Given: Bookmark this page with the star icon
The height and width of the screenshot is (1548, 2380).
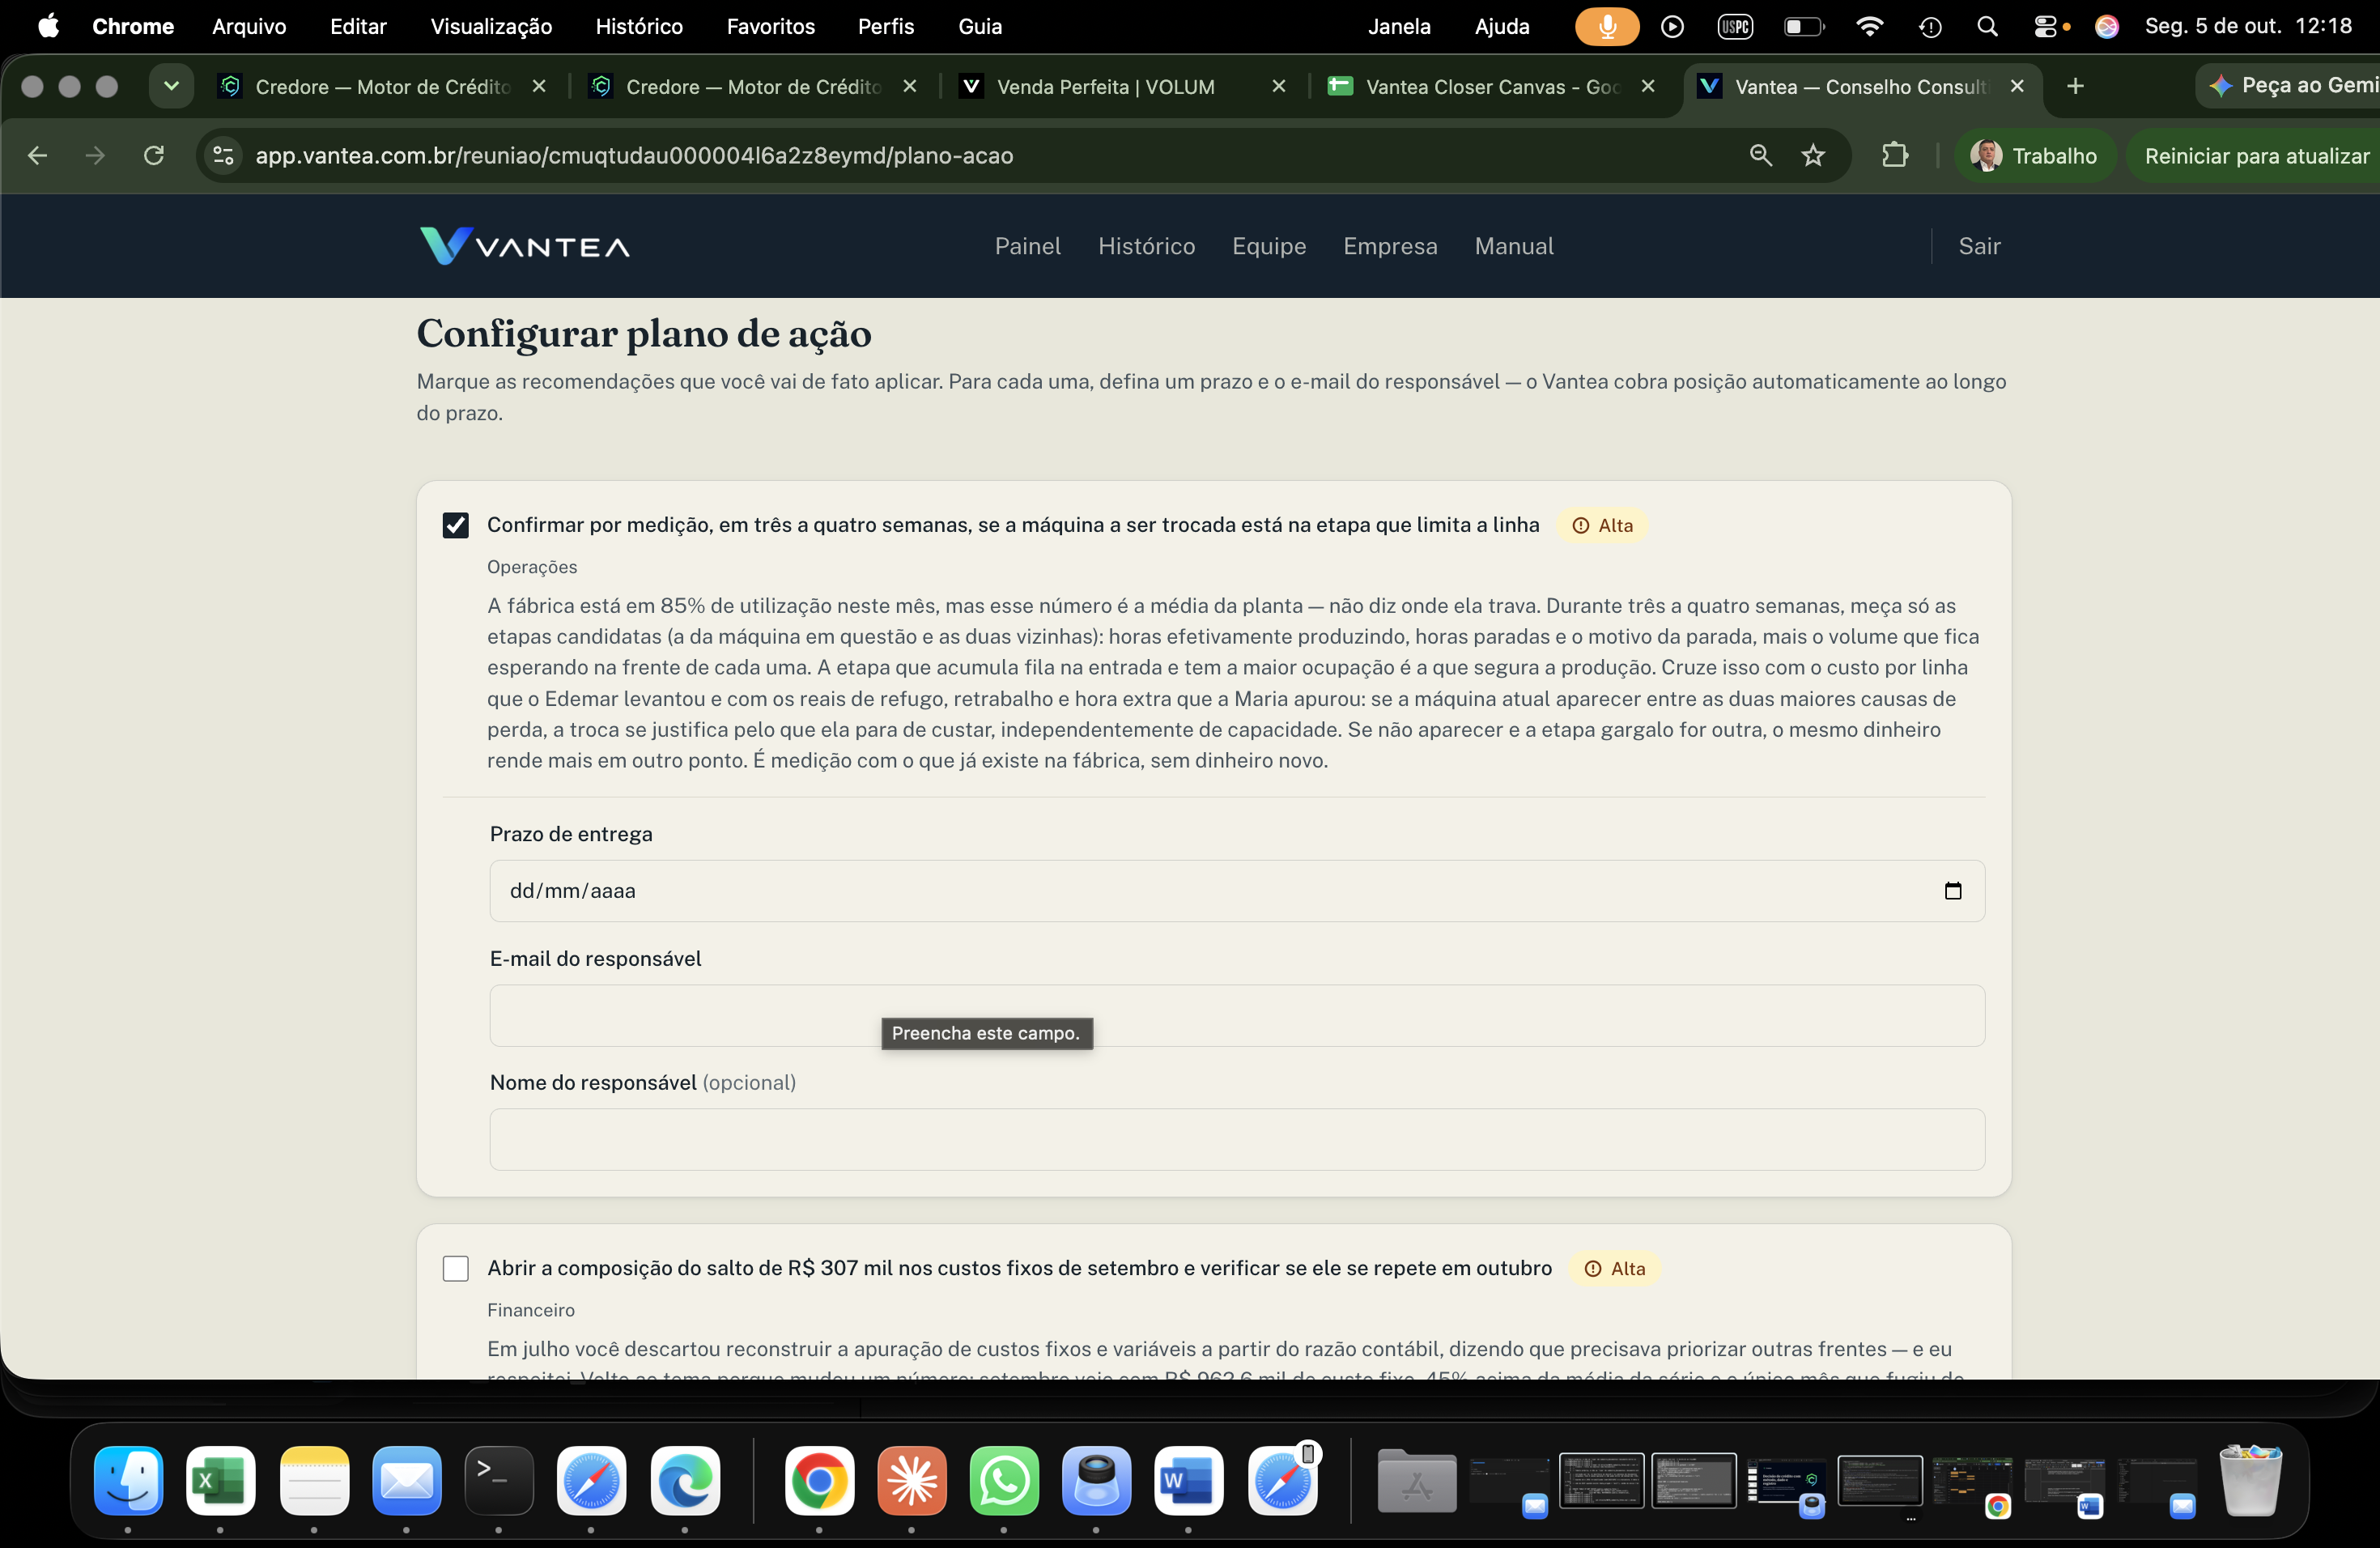Looking at the screenshot, I should pos(1812,155).
